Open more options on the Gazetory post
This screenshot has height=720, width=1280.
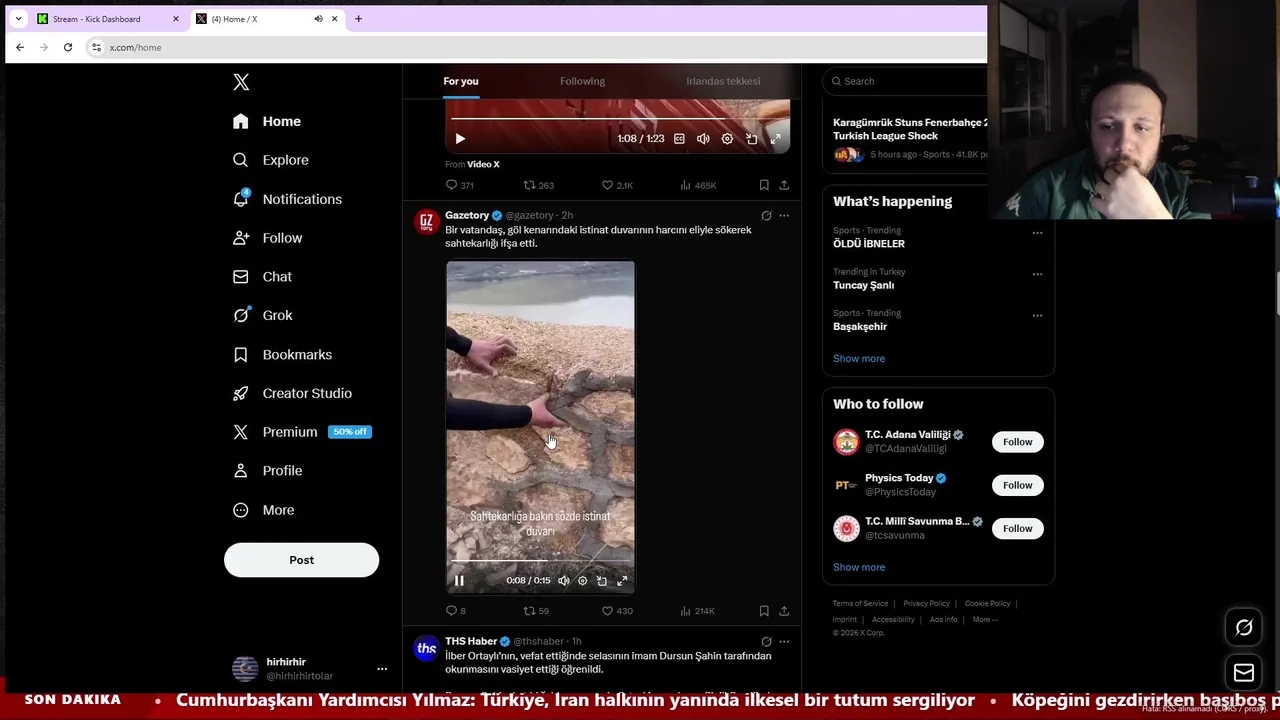784,215
